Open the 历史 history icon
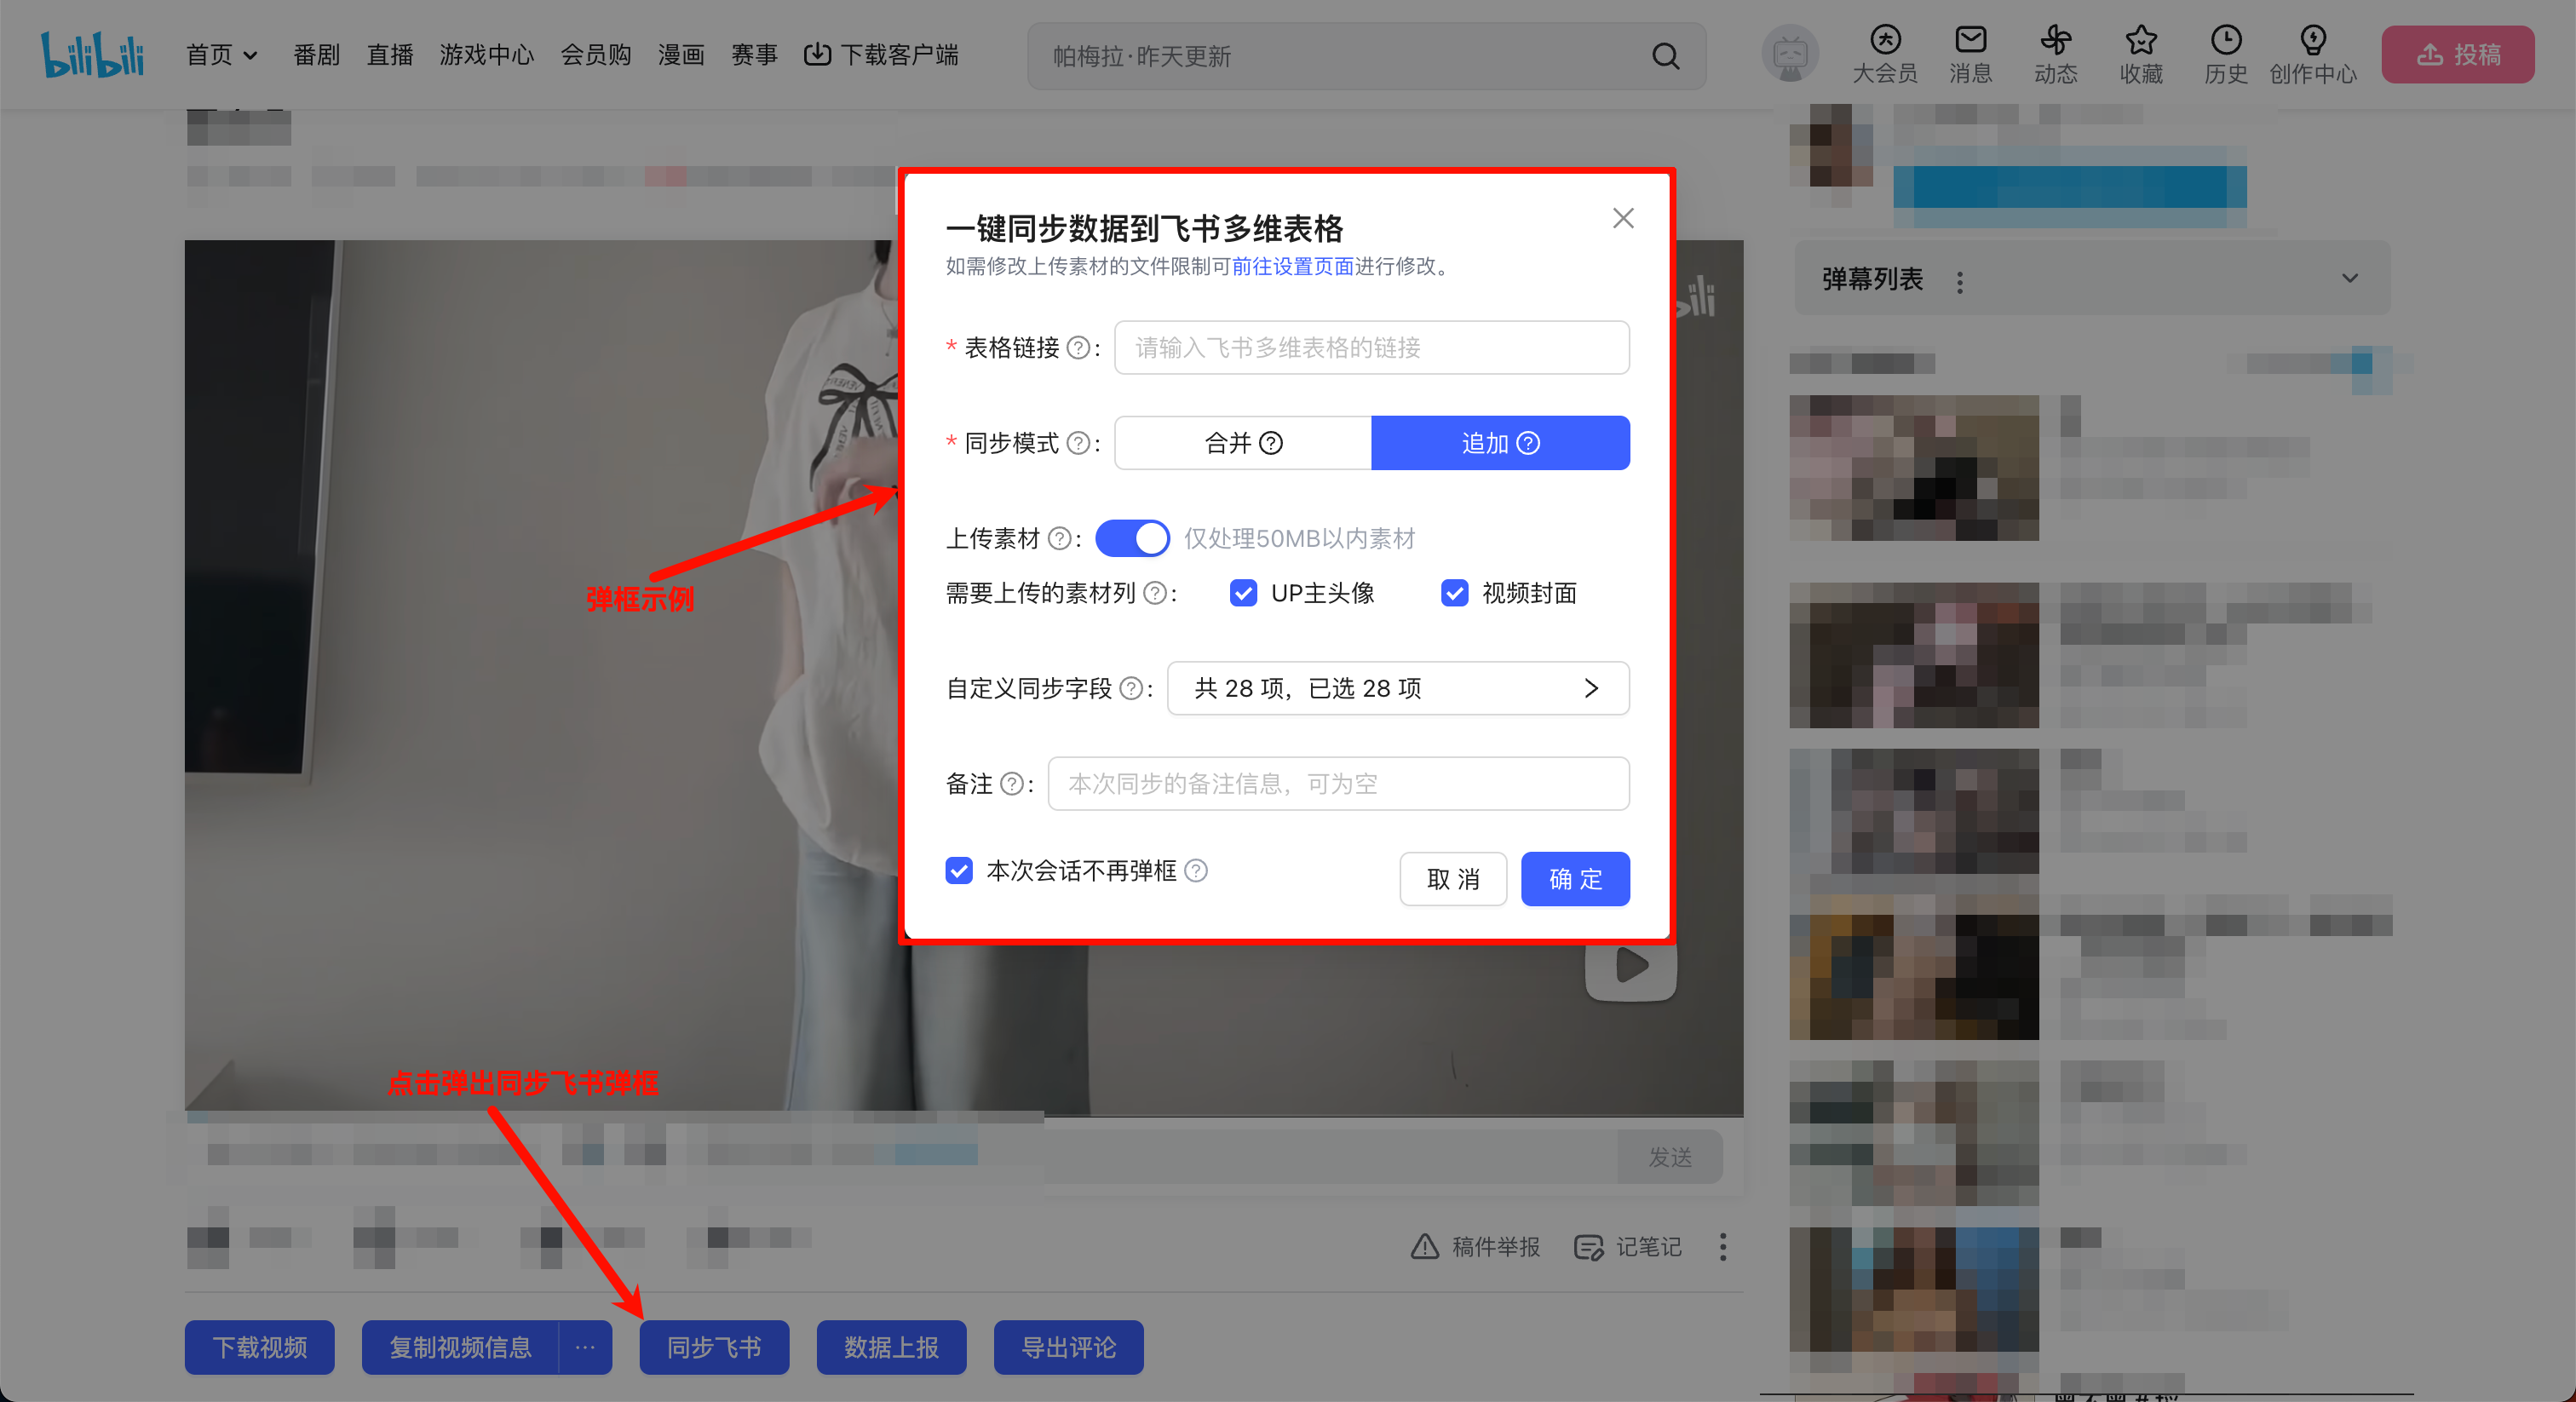Viewport: 2576px width, 1402px height. [2226, 42]
